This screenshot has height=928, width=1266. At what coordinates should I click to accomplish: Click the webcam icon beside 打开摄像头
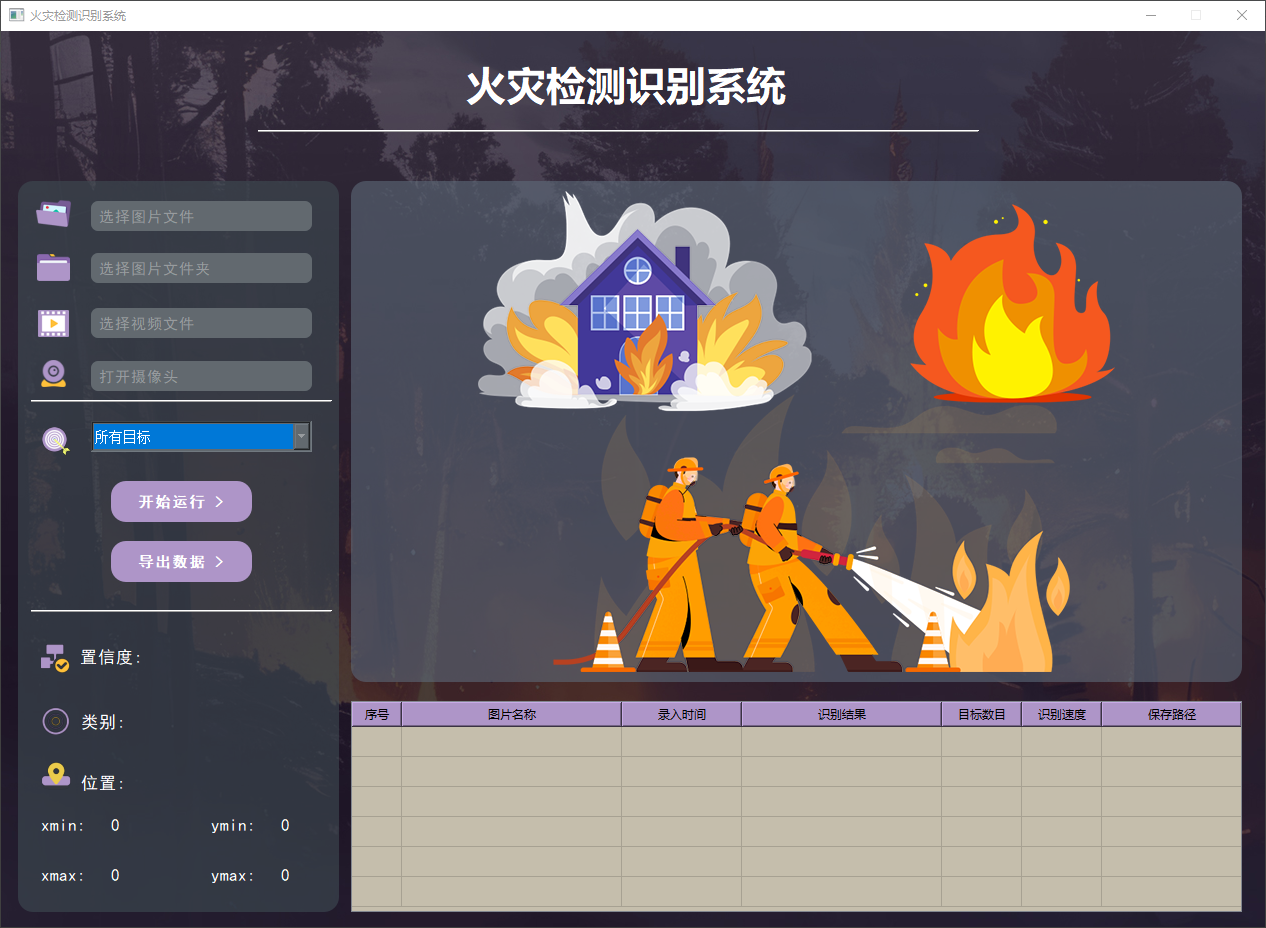pyautogui.click(x=53, y=373)
